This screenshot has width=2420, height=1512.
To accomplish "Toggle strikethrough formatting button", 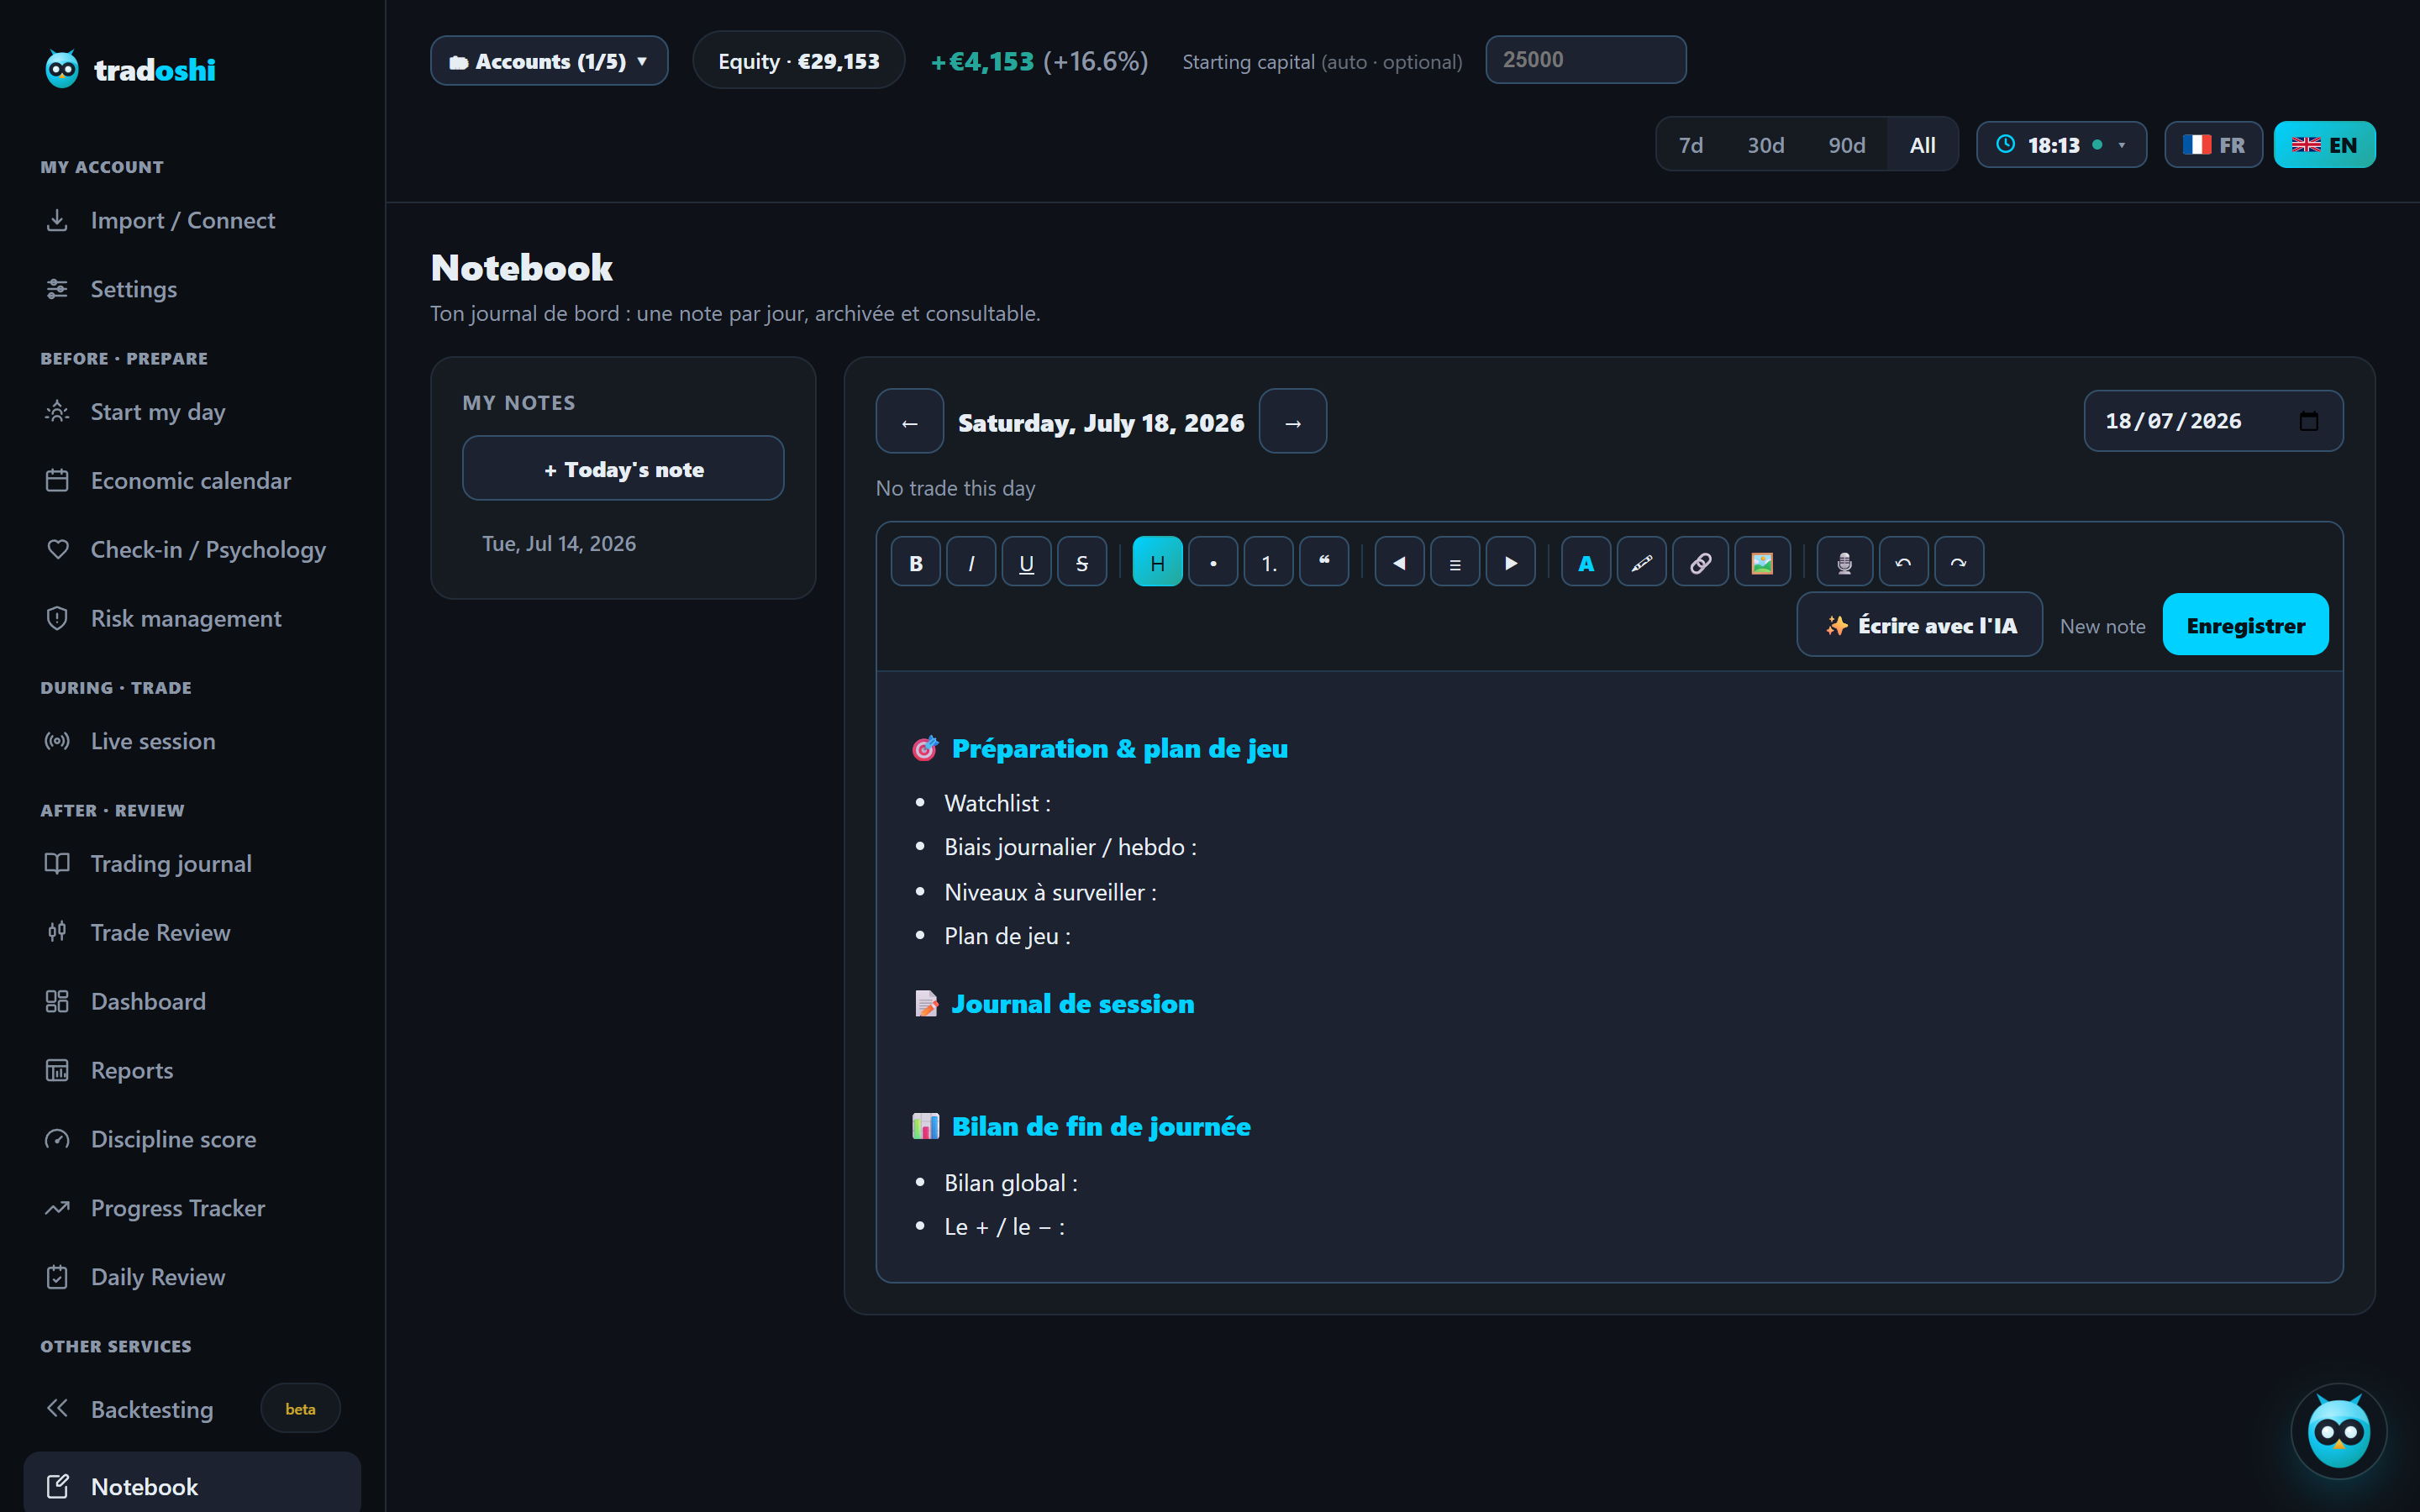I will coord(1082,562).
